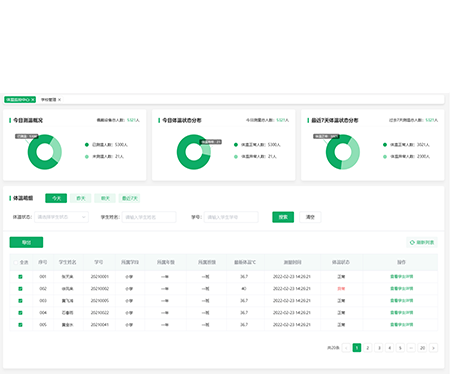This screenshot has width=450, height=374.
Task: Click the 清空 button
Action: tap(310, 217)
